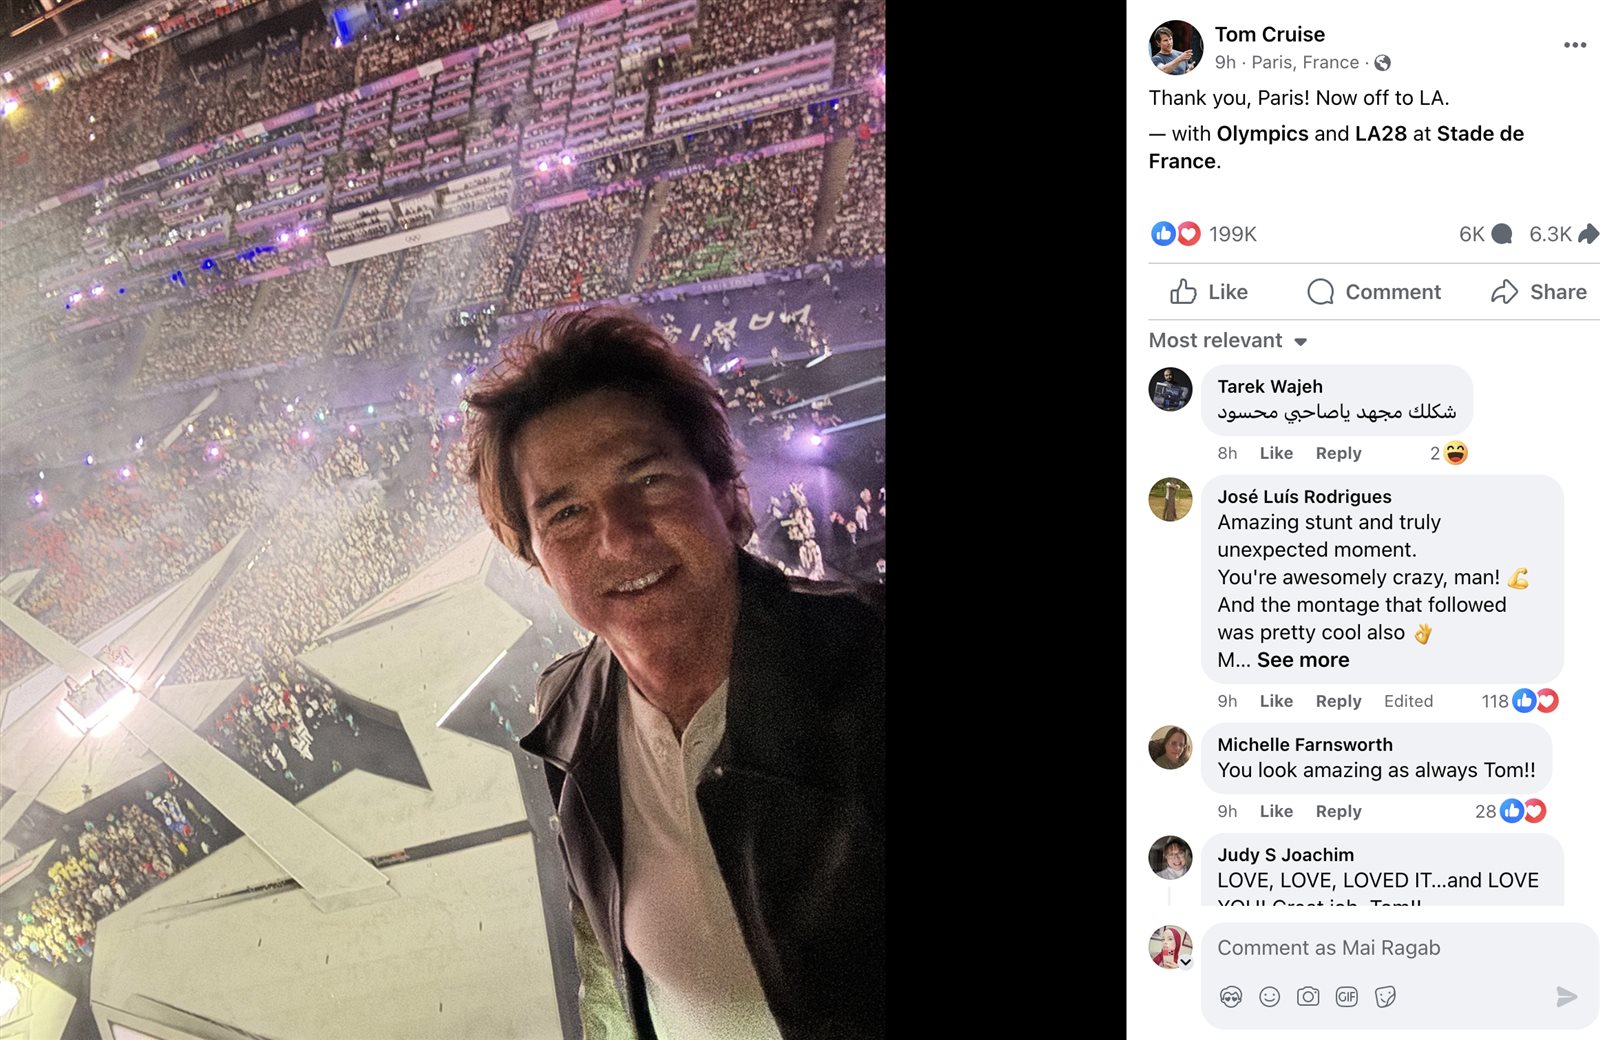Viewport: 1600px width, 1040px height.
Task: Expand José Luís Rodrigues comment with See more
Action: tap(1303, 660)
